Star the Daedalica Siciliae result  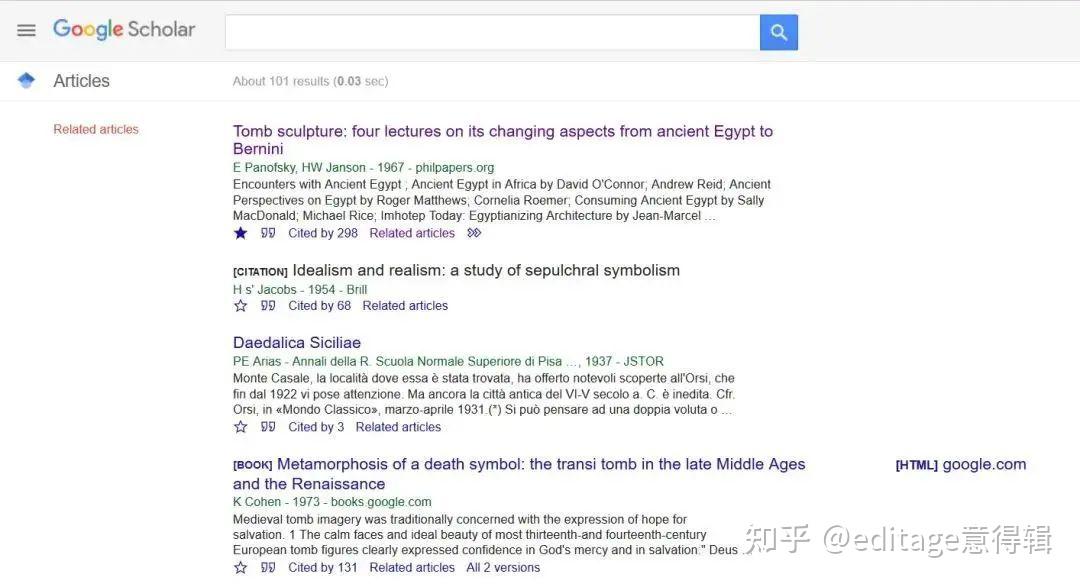tap(240, 427)
